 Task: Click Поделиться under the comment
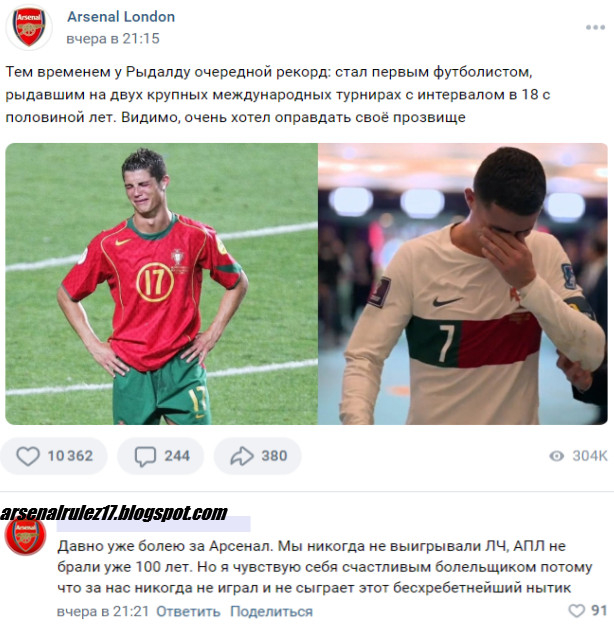coord(271,612)
